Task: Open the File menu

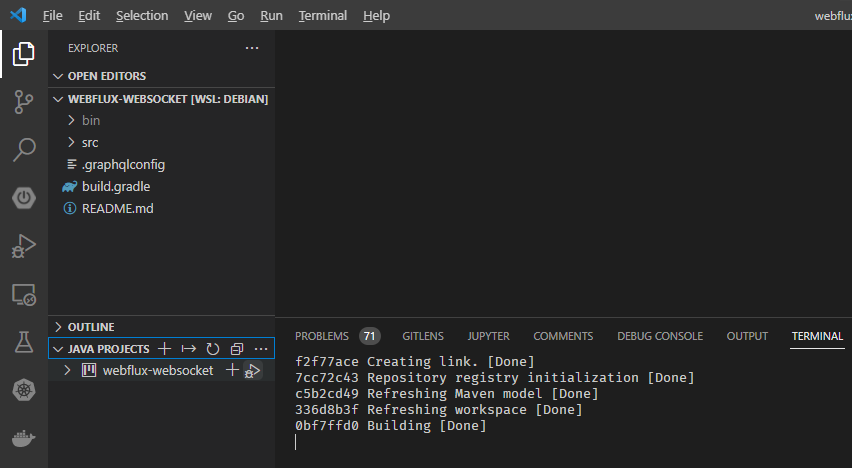Action: click(x=53, y=16)
